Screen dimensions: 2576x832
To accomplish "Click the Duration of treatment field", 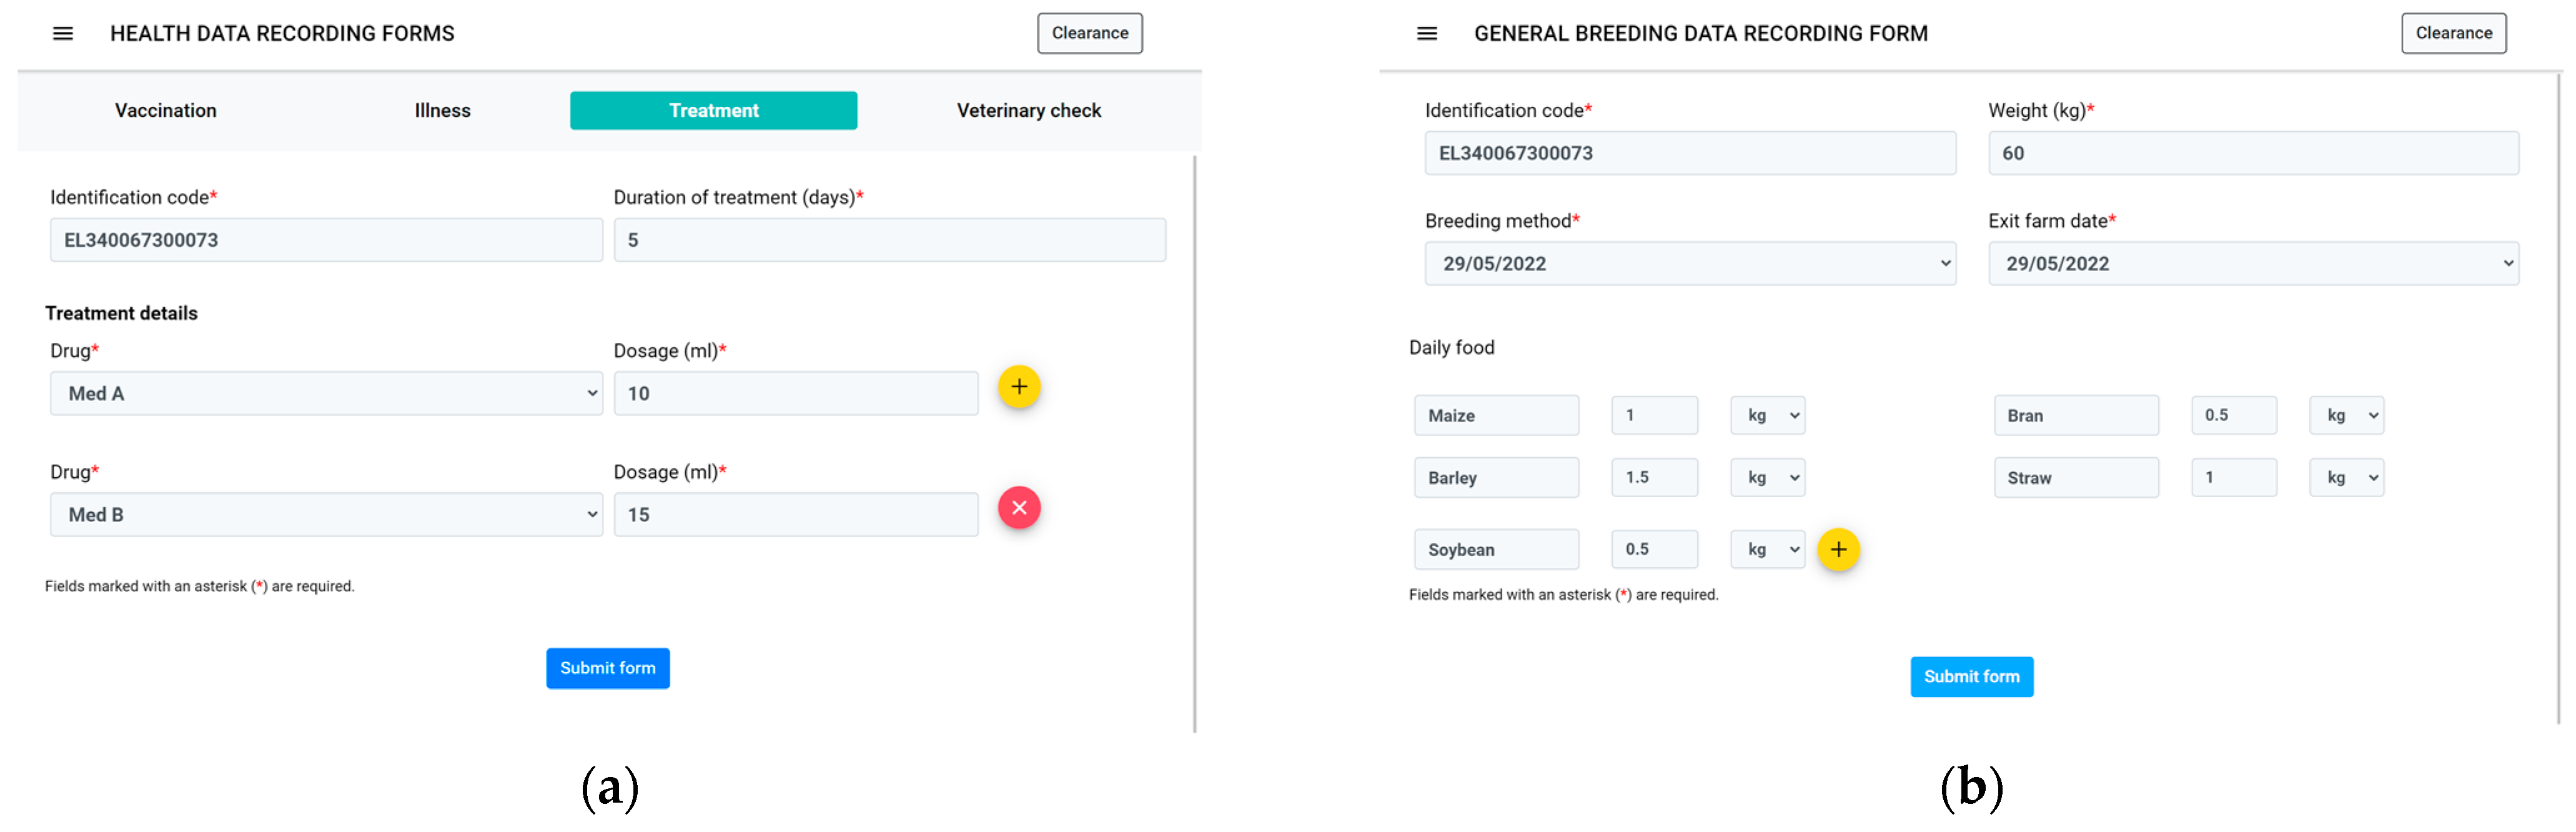I will (889, 241).
